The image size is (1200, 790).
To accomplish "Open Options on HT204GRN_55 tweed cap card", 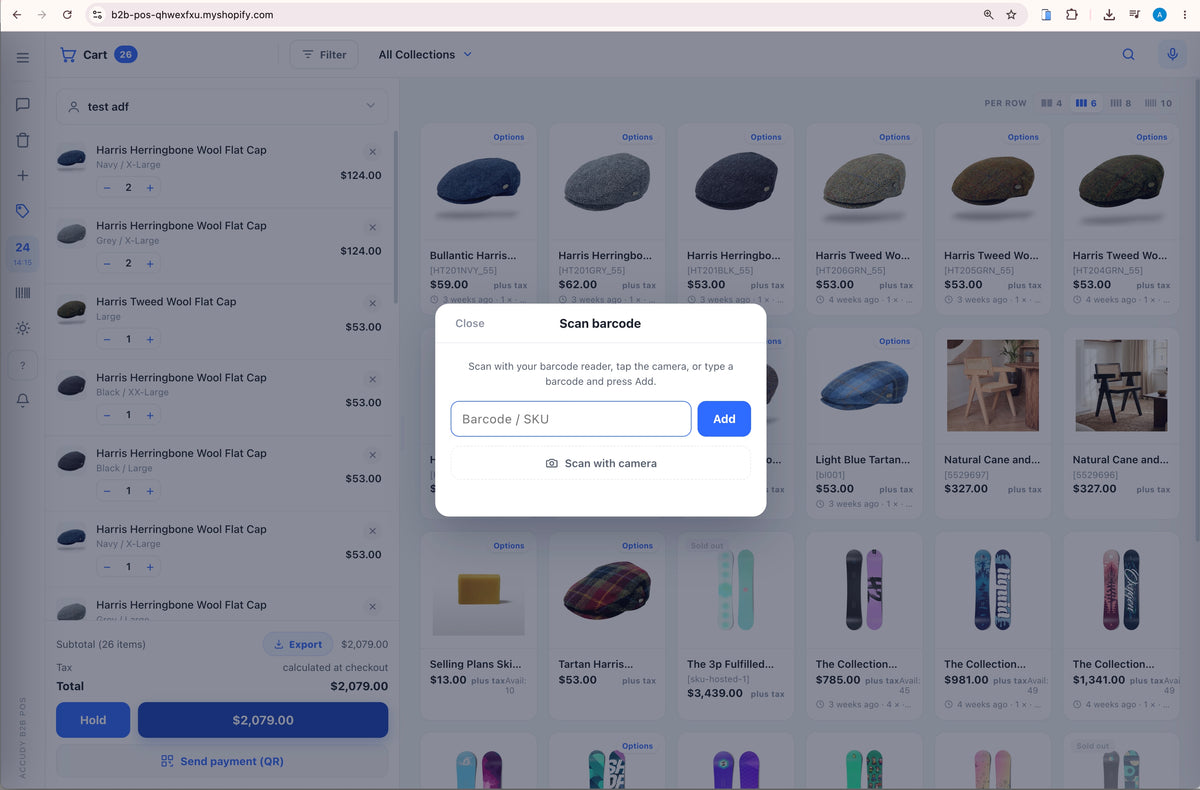I will (x=1151, y=137).
